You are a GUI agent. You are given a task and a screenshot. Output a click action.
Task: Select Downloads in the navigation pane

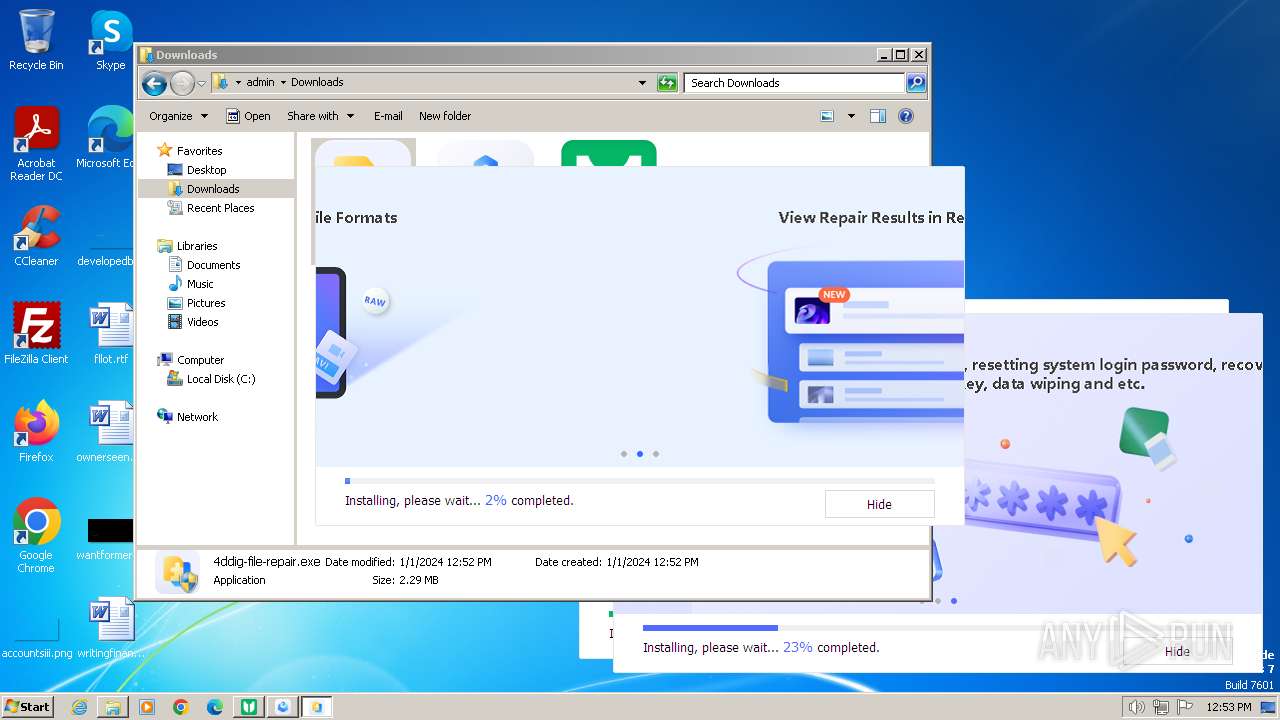(213, 189)
